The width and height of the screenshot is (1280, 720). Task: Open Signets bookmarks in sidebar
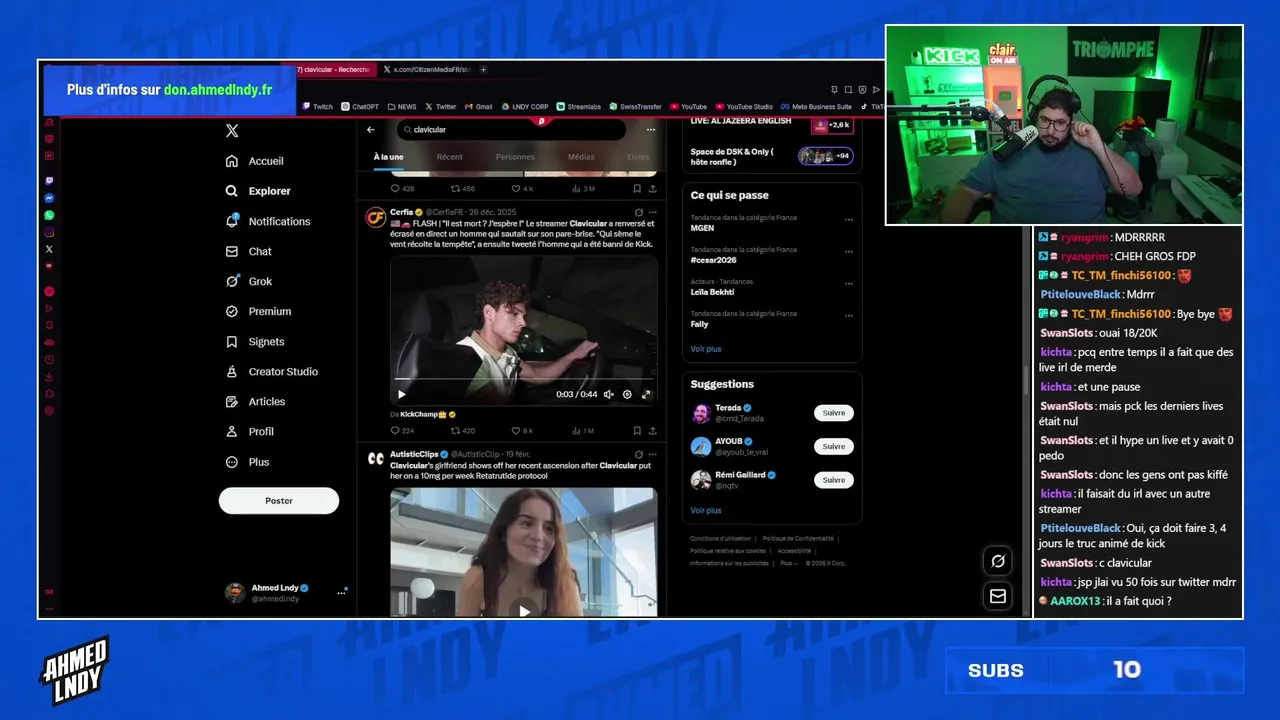(x=255, y=341)
